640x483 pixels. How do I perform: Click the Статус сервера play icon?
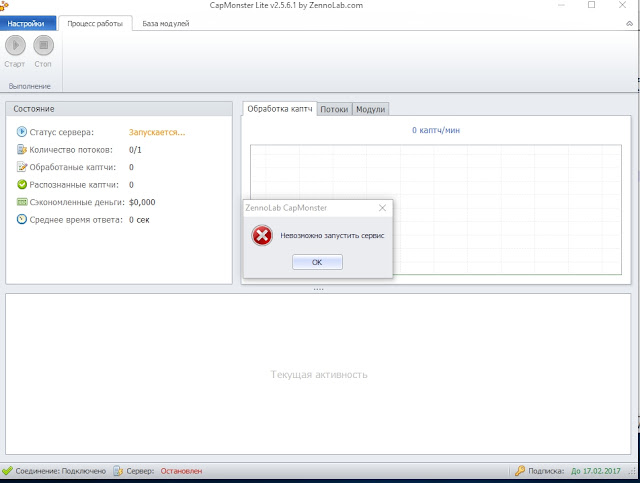(x=22, y=132)
